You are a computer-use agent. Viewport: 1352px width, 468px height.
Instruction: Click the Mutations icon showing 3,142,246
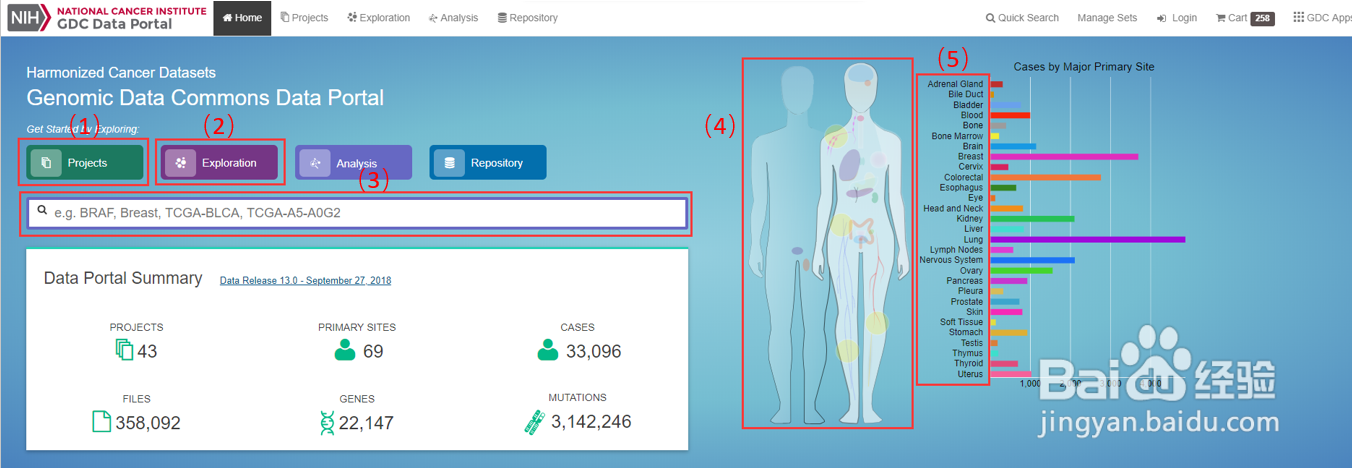pyautogui.click(x=534, y=422)
